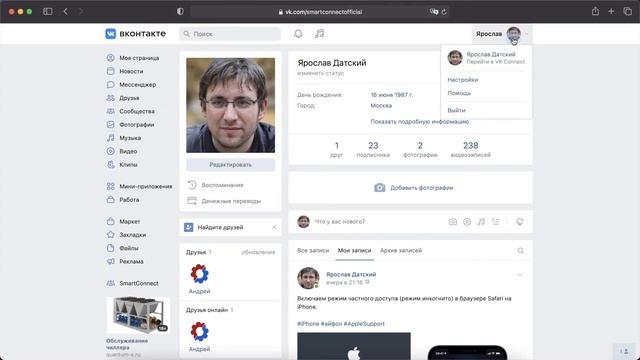Open Андрей's avatar under Друзья онлайн
This screenshot has height=360, width=640.
pyautogui.click(x=199, y=331)
